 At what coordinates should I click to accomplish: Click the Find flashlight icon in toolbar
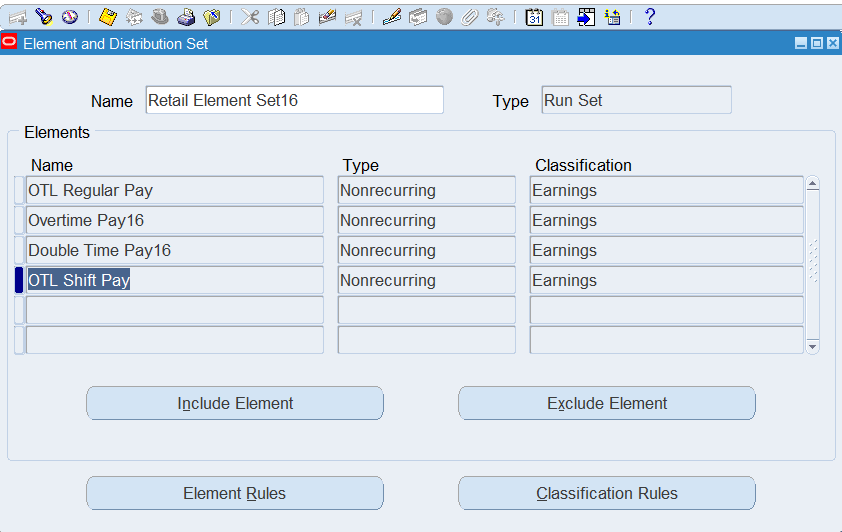pyautogui.click(x=43, y=17)
